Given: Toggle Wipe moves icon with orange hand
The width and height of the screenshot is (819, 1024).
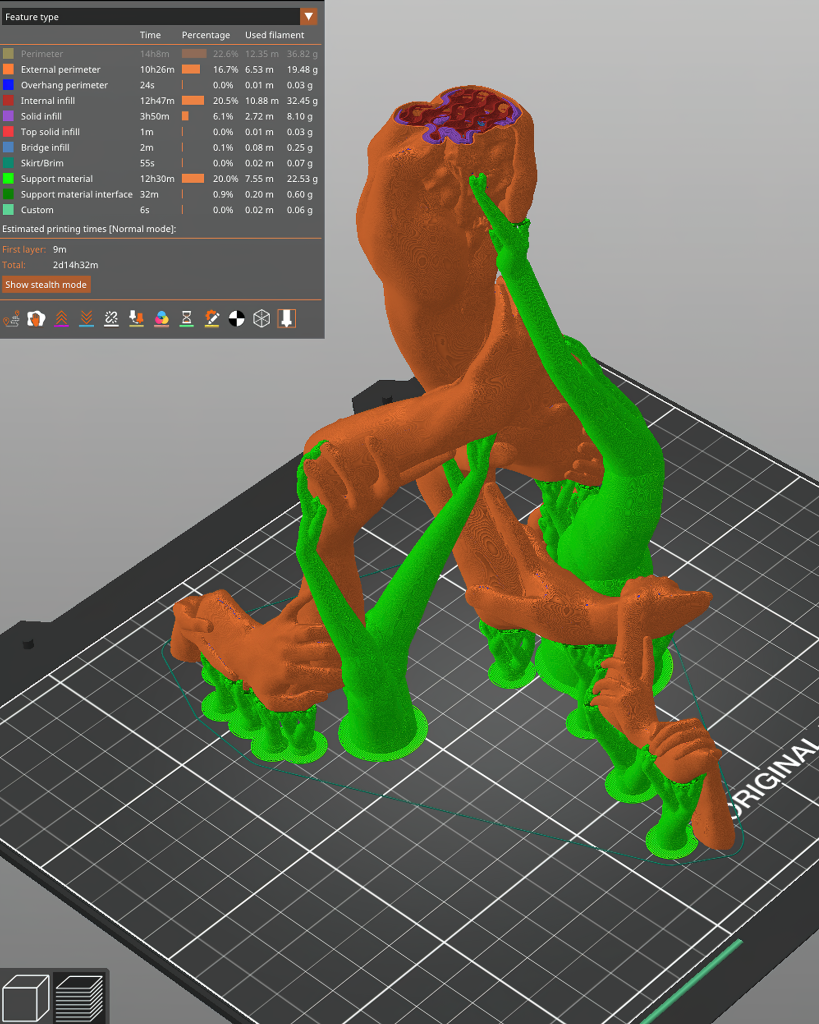Looking at the screenshot, I should (x=36, y=319).
